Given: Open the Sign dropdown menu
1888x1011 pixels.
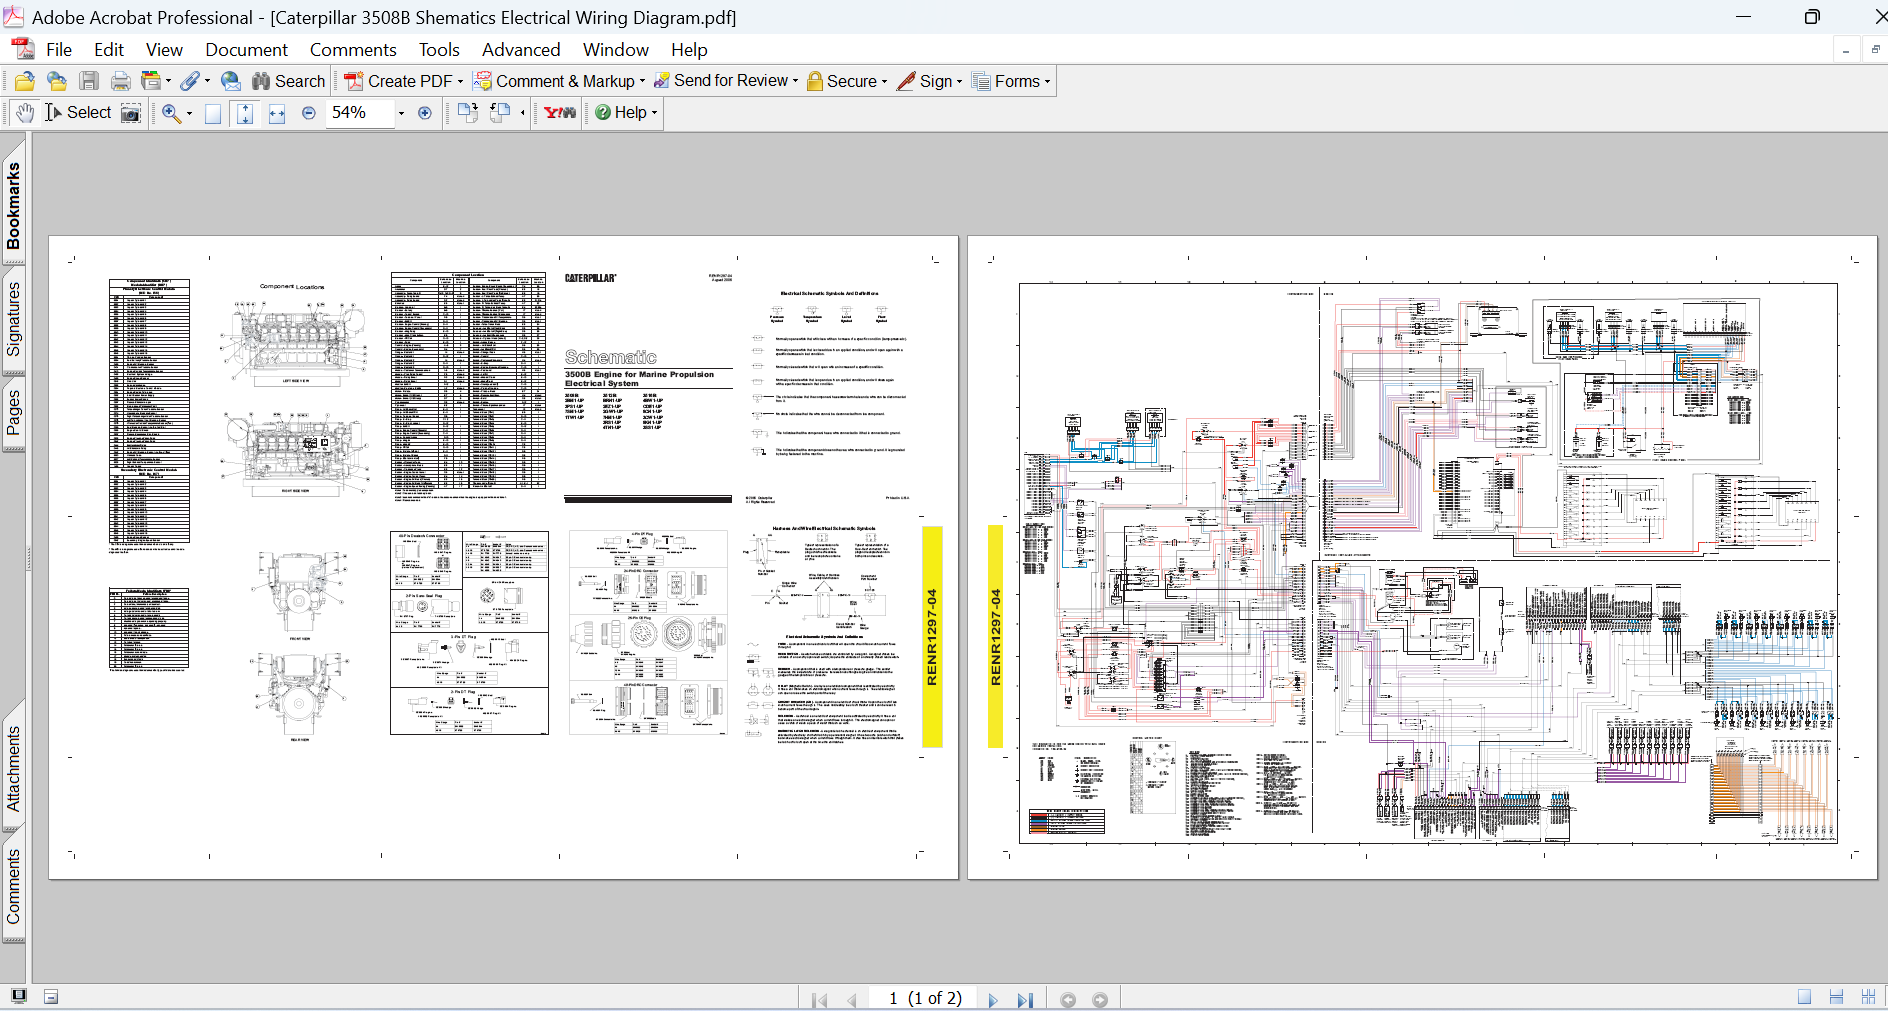Looking at the screenshot, I should pos(929,81).
